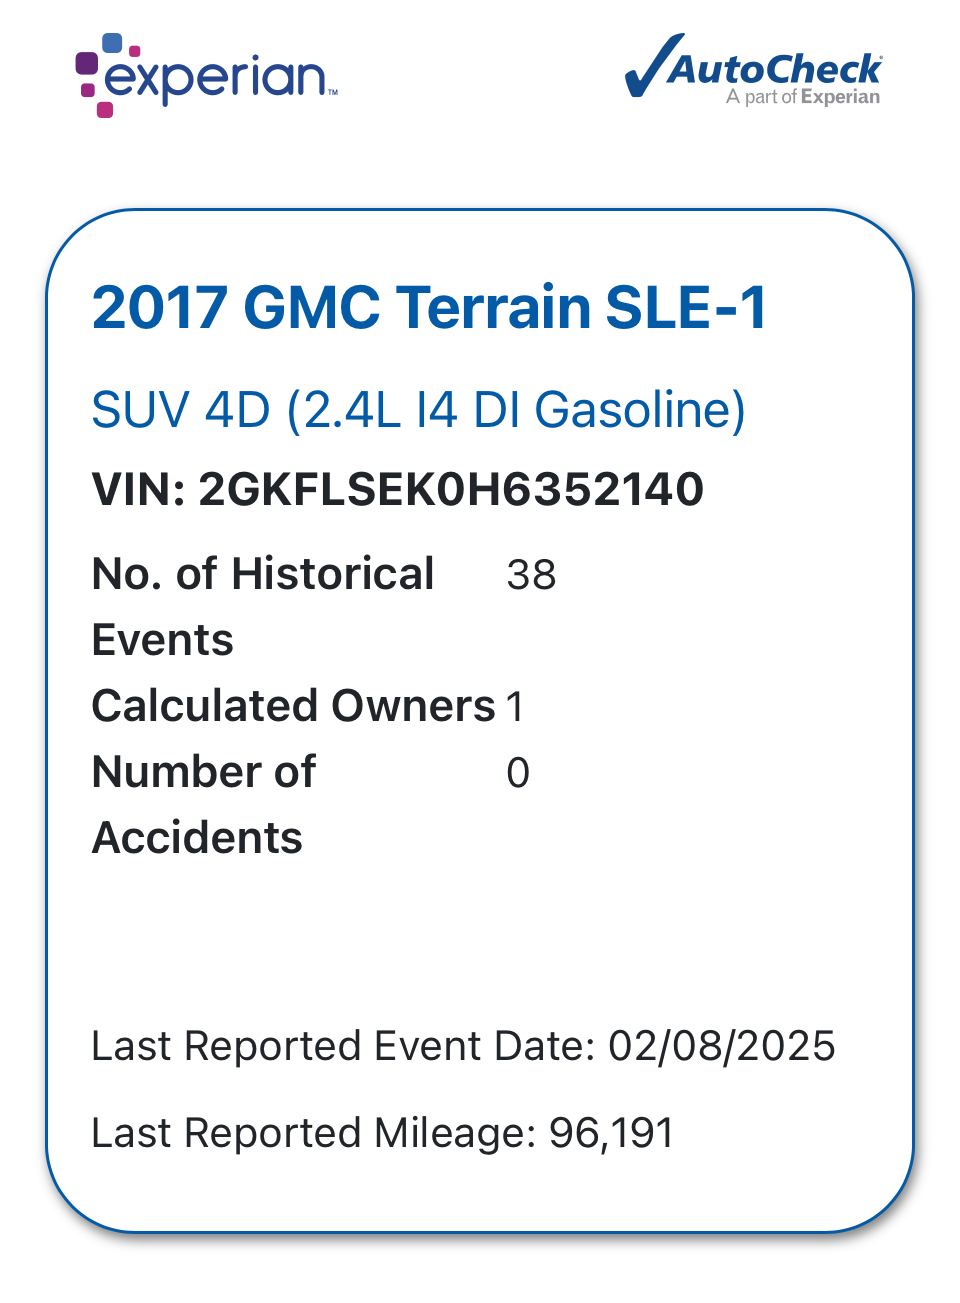Viewport: 960px width, 1303px height.
Task: Click the date 02/08/2025
Action: tap(722, 1046)
